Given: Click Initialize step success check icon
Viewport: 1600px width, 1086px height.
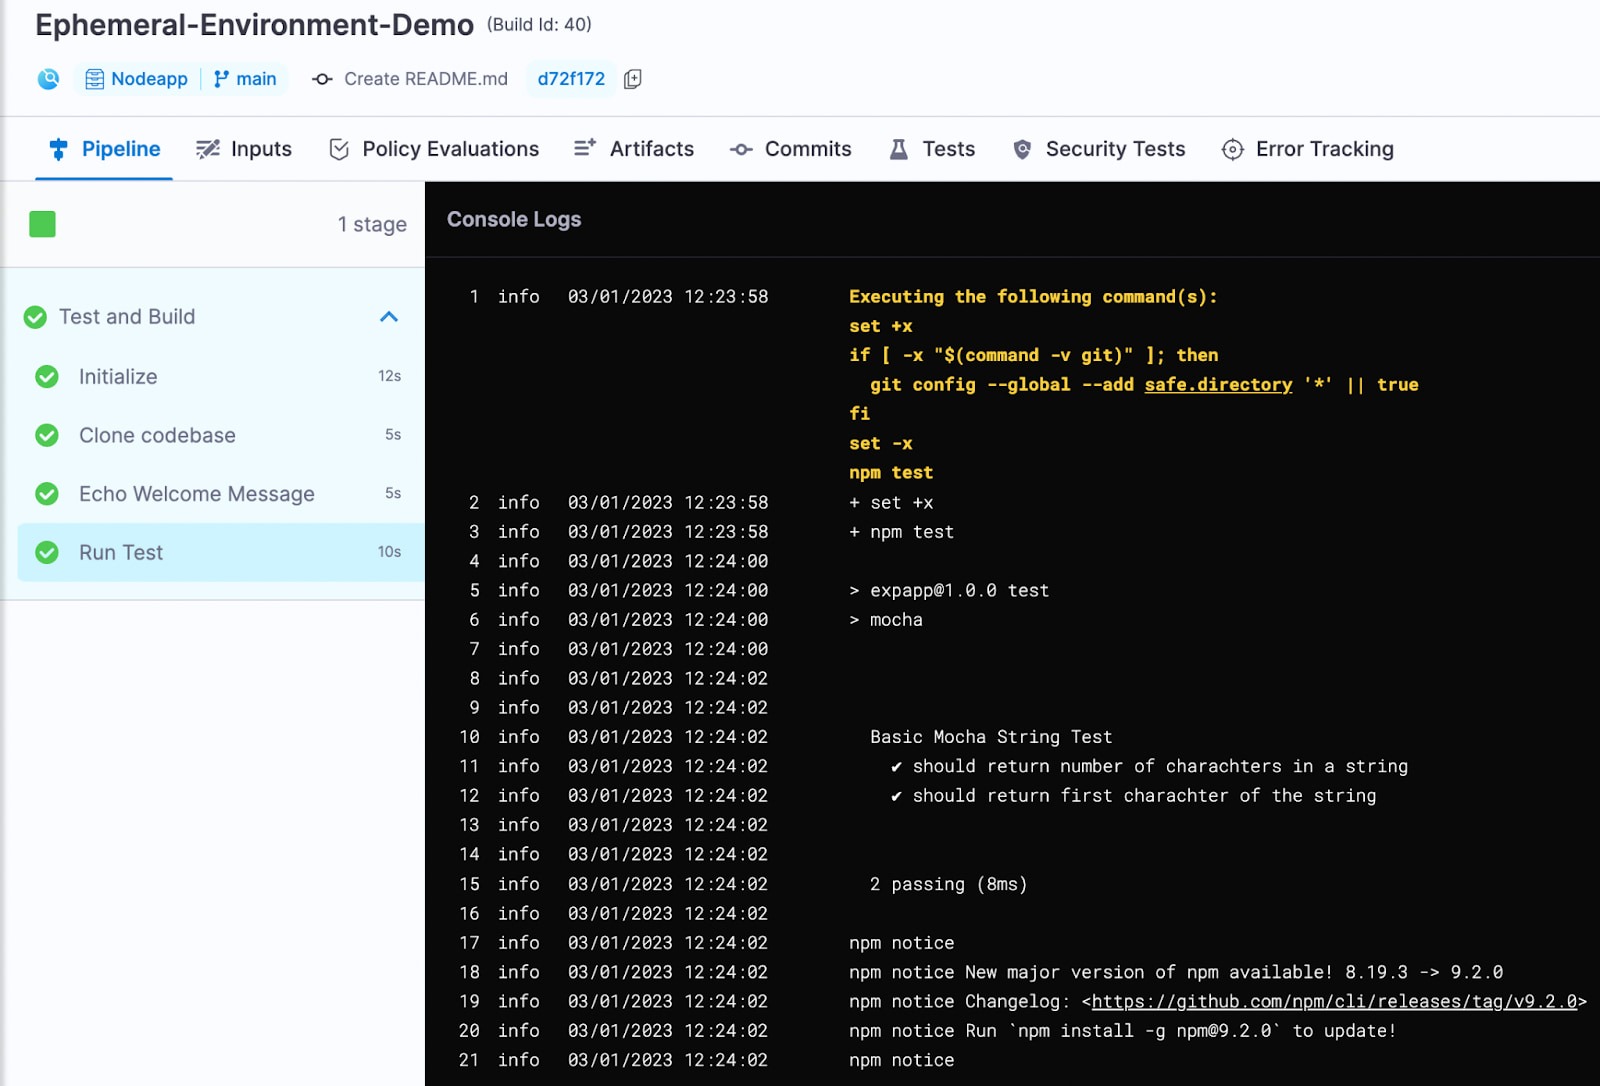Looking at the screenshot, I should [x=47, y=376].
